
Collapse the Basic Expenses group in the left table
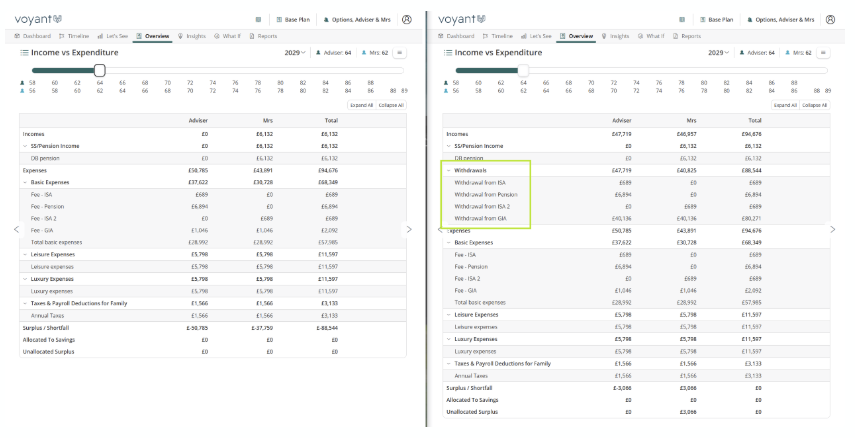tap(26, 182)
